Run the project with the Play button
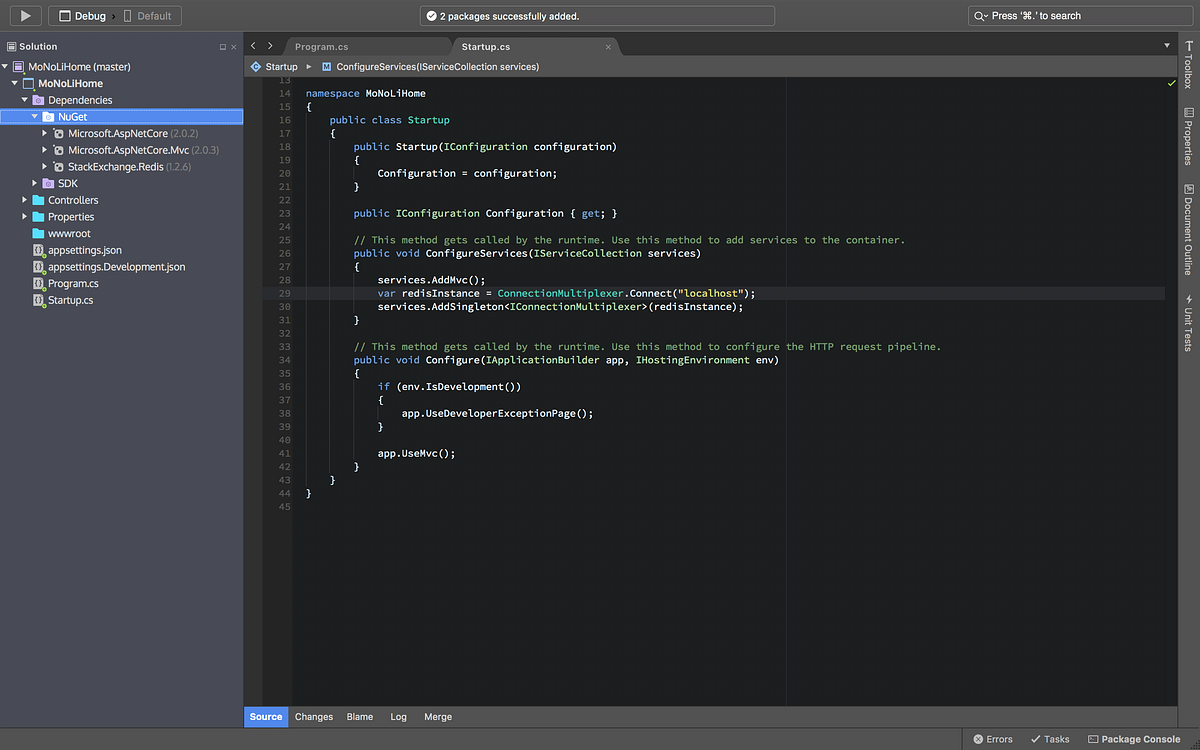The width and height of the screenshot is (1200, 750). coord(24,15)
